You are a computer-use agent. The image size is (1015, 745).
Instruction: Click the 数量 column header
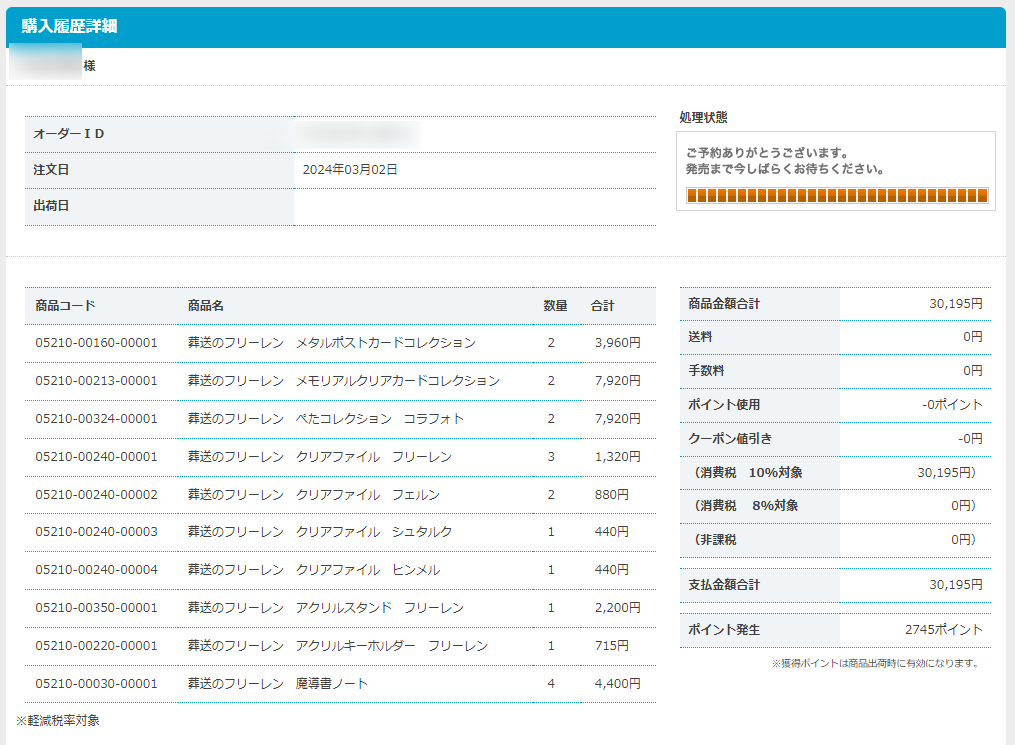coord(555,306)
